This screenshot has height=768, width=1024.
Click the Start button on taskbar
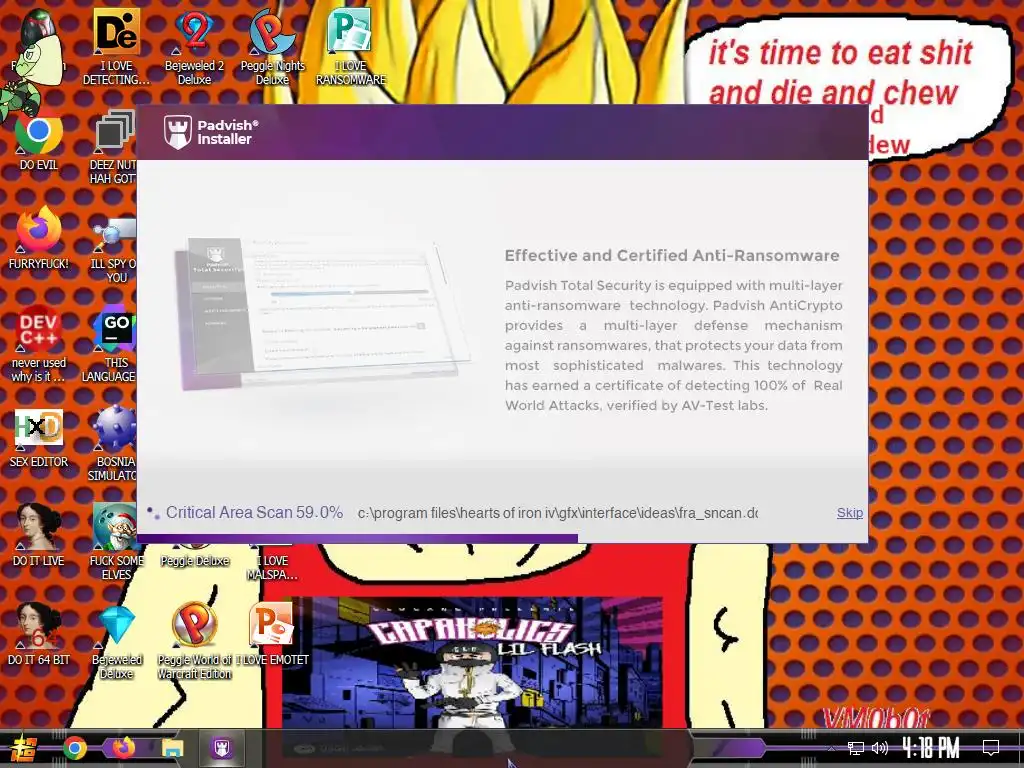(x=23, y=748)
